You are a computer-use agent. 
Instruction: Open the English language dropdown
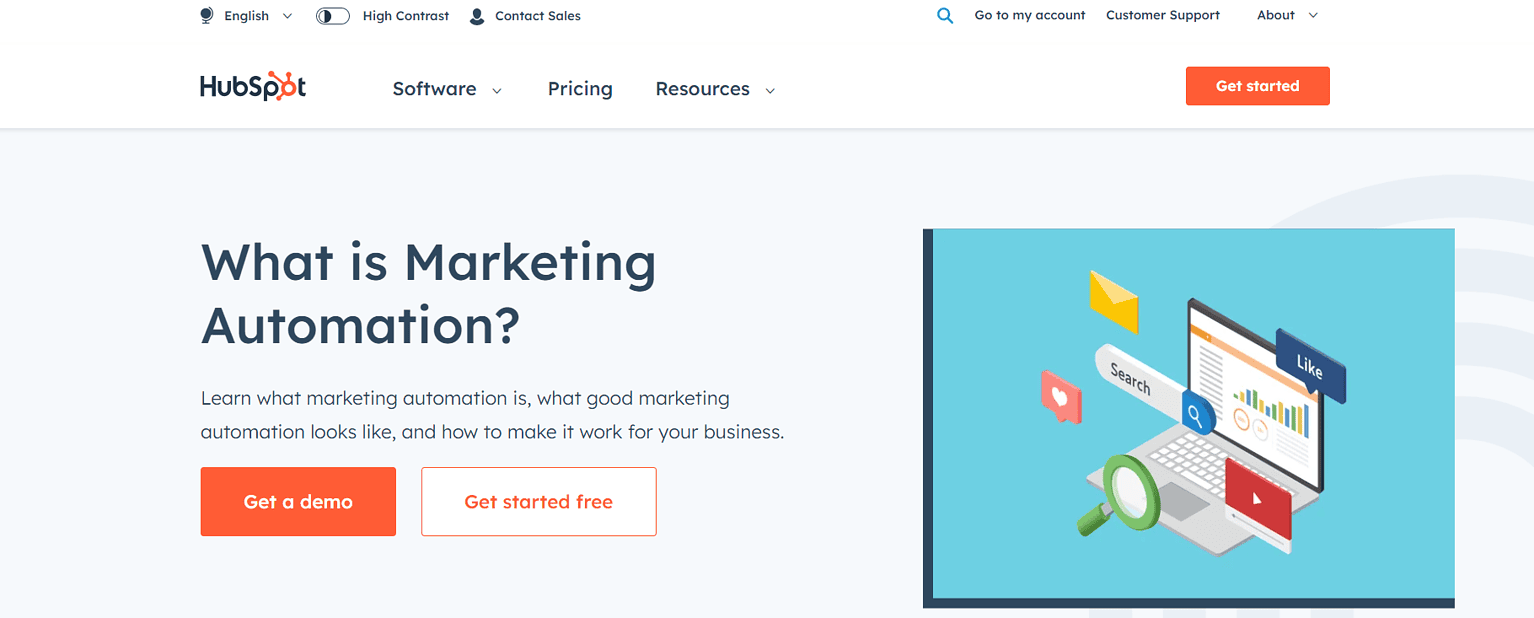coord(245,15)
